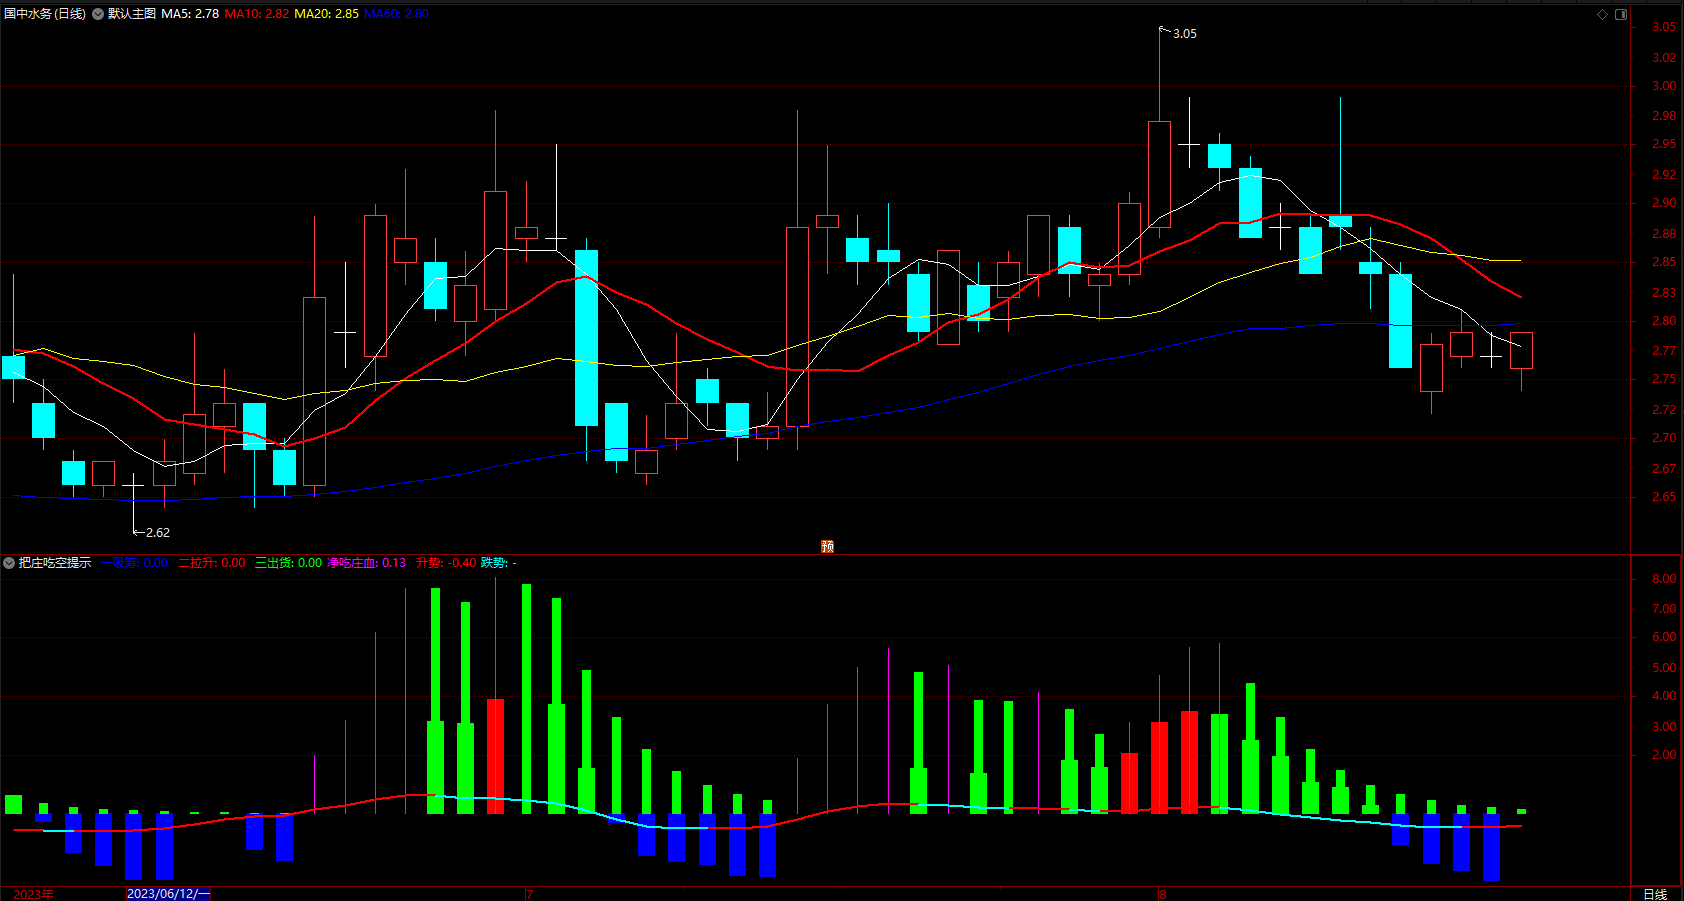Click the 一吸筹: 0.00 indicator value
Image resolution: width=1684 pixels, height=901 pixels.
pyautogui.click(x=134, y=563)
